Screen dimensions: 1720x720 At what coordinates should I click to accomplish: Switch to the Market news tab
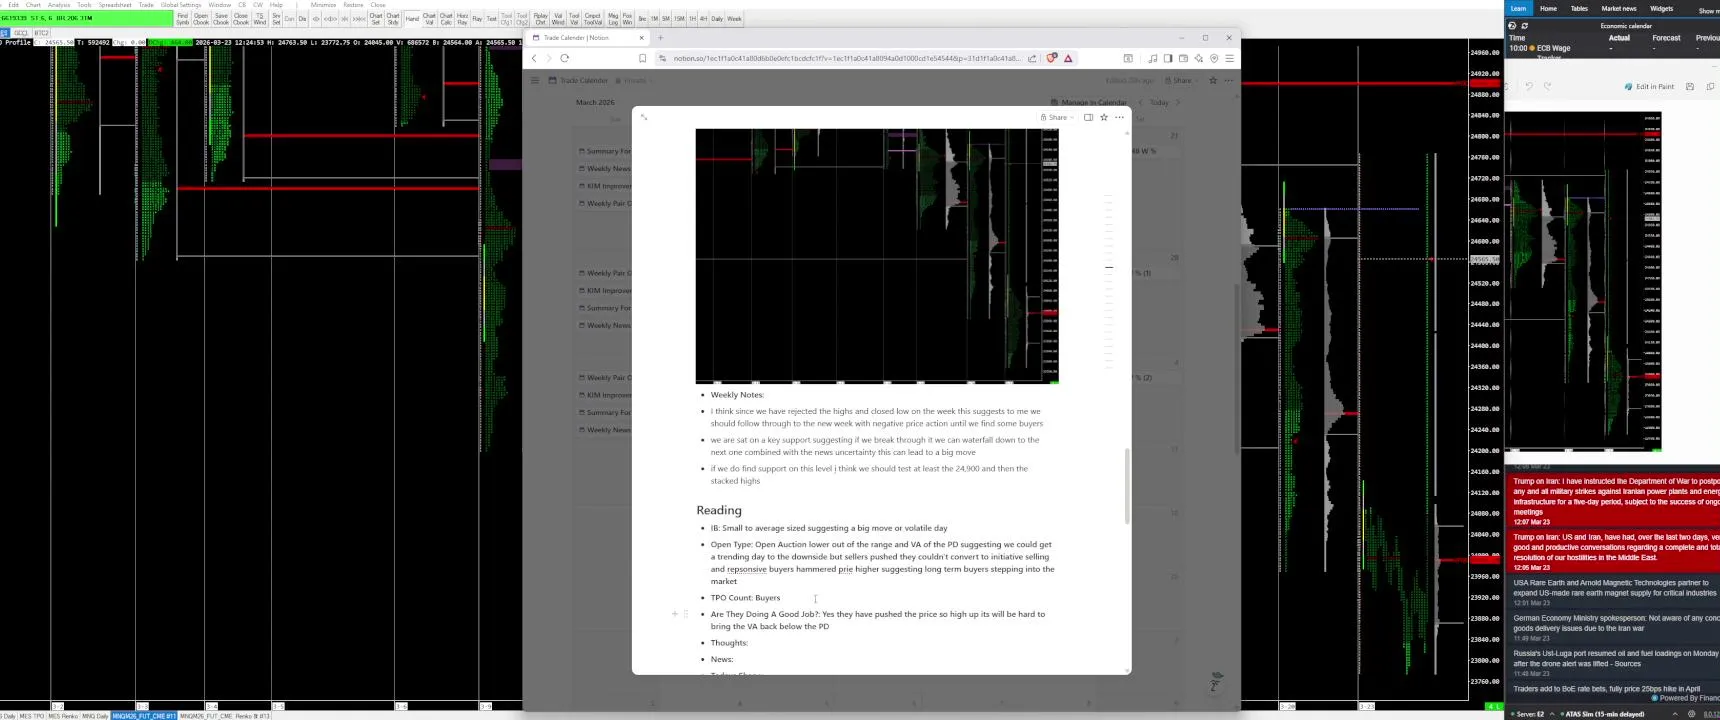pos(1619,8)
